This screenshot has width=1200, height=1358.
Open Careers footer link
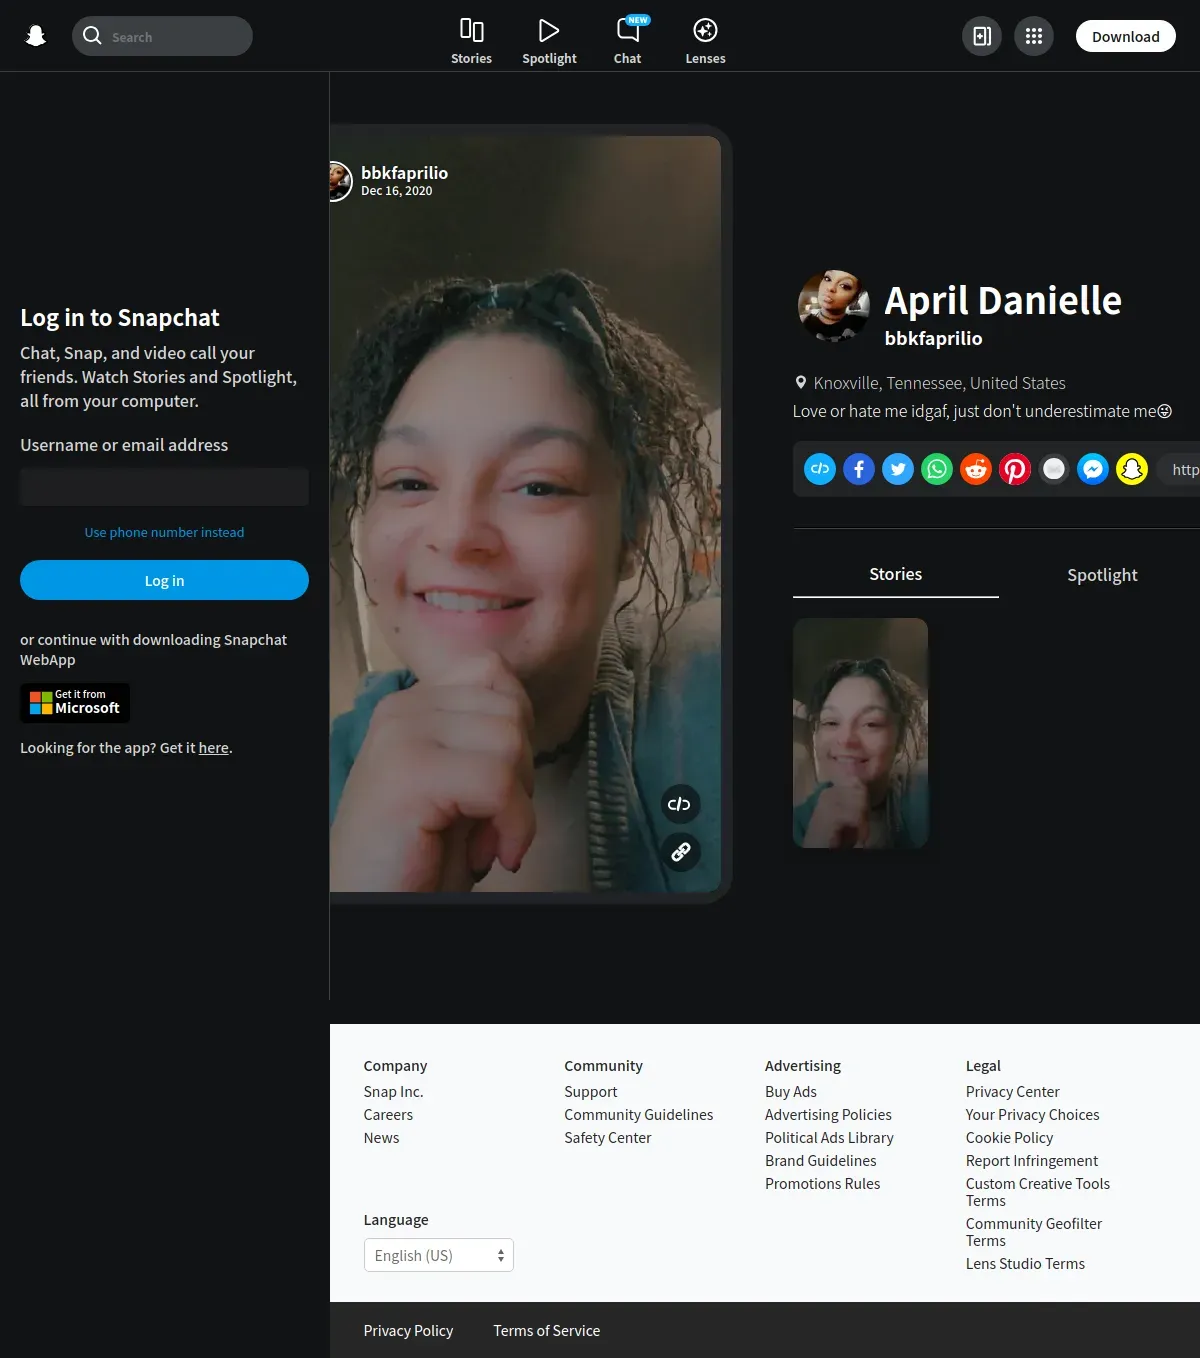388,1115
